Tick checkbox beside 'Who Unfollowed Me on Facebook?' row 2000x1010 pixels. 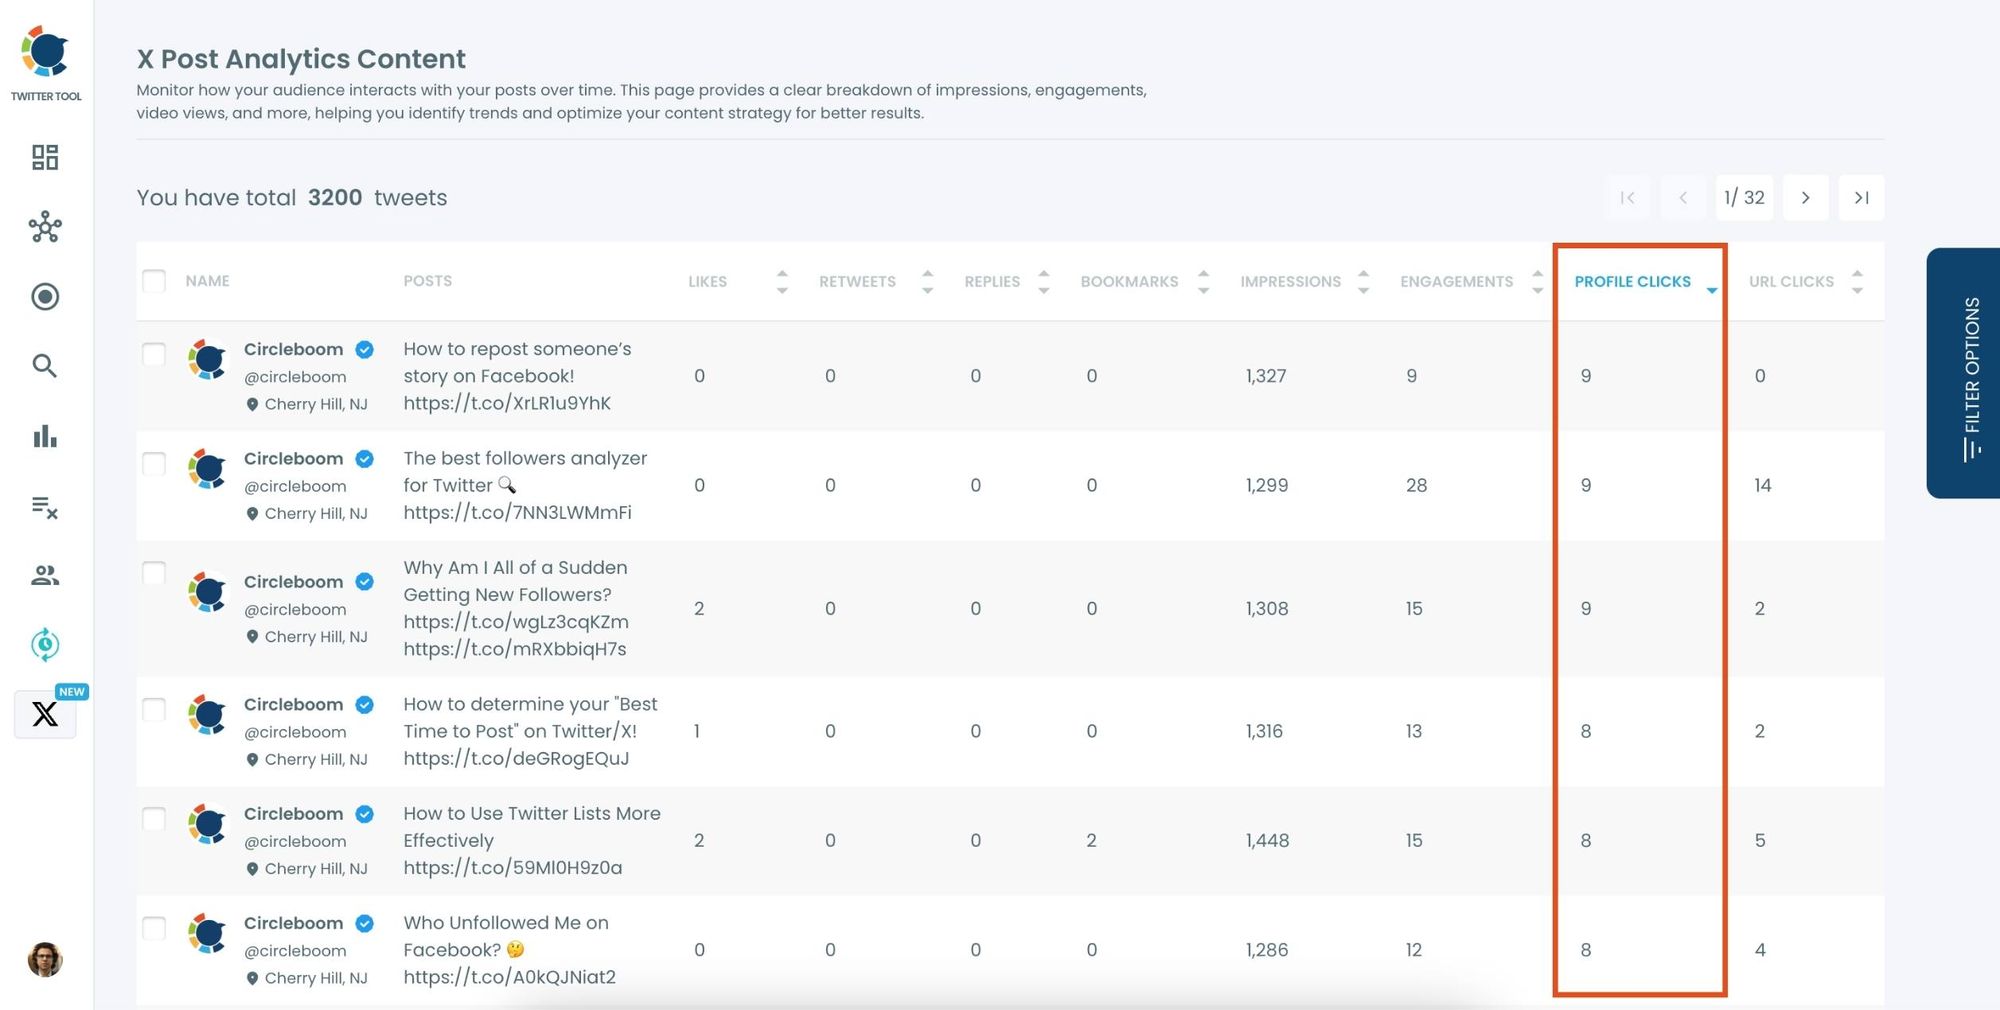(x=154, y=928)
